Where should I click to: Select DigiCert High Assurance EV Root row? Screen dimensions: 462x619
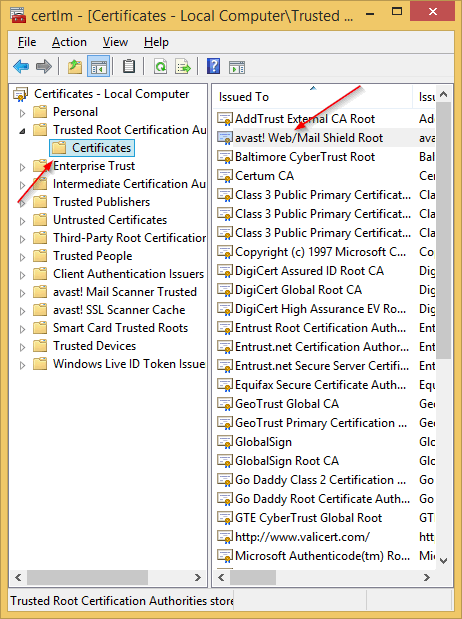pyautogui.click(x=320, y=309)
